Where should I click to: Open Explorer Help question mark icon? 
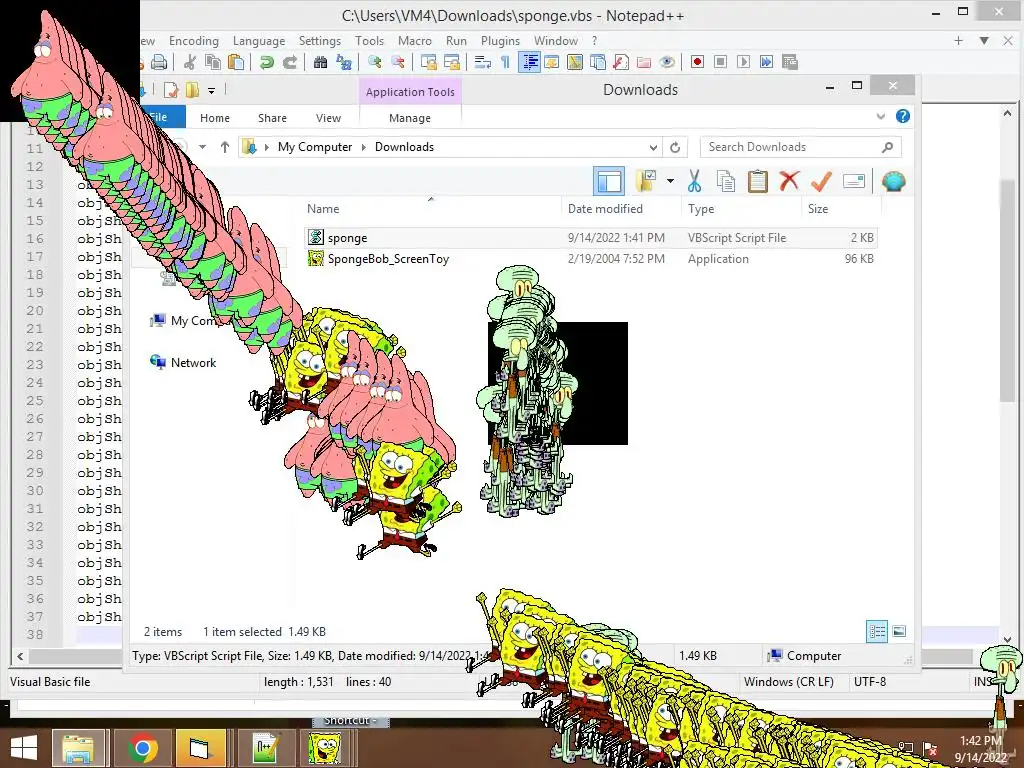(903, 116)
